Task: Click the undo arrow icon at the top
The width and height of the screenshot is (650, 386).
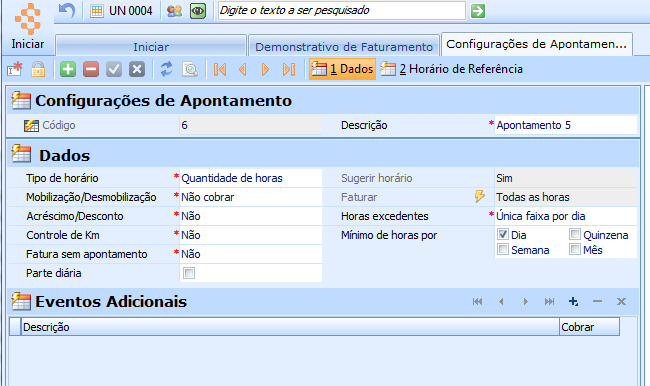Action: [67, 10]
